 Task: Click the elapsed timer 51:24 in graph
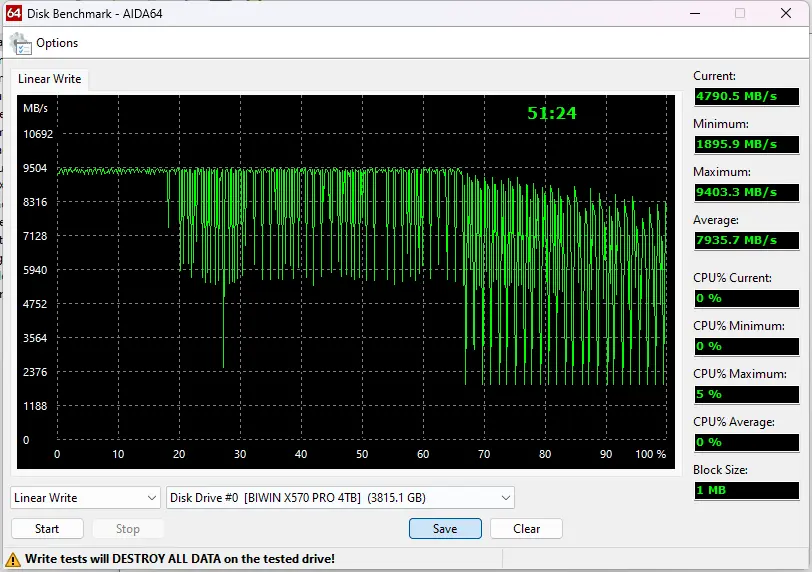[552, 113]
